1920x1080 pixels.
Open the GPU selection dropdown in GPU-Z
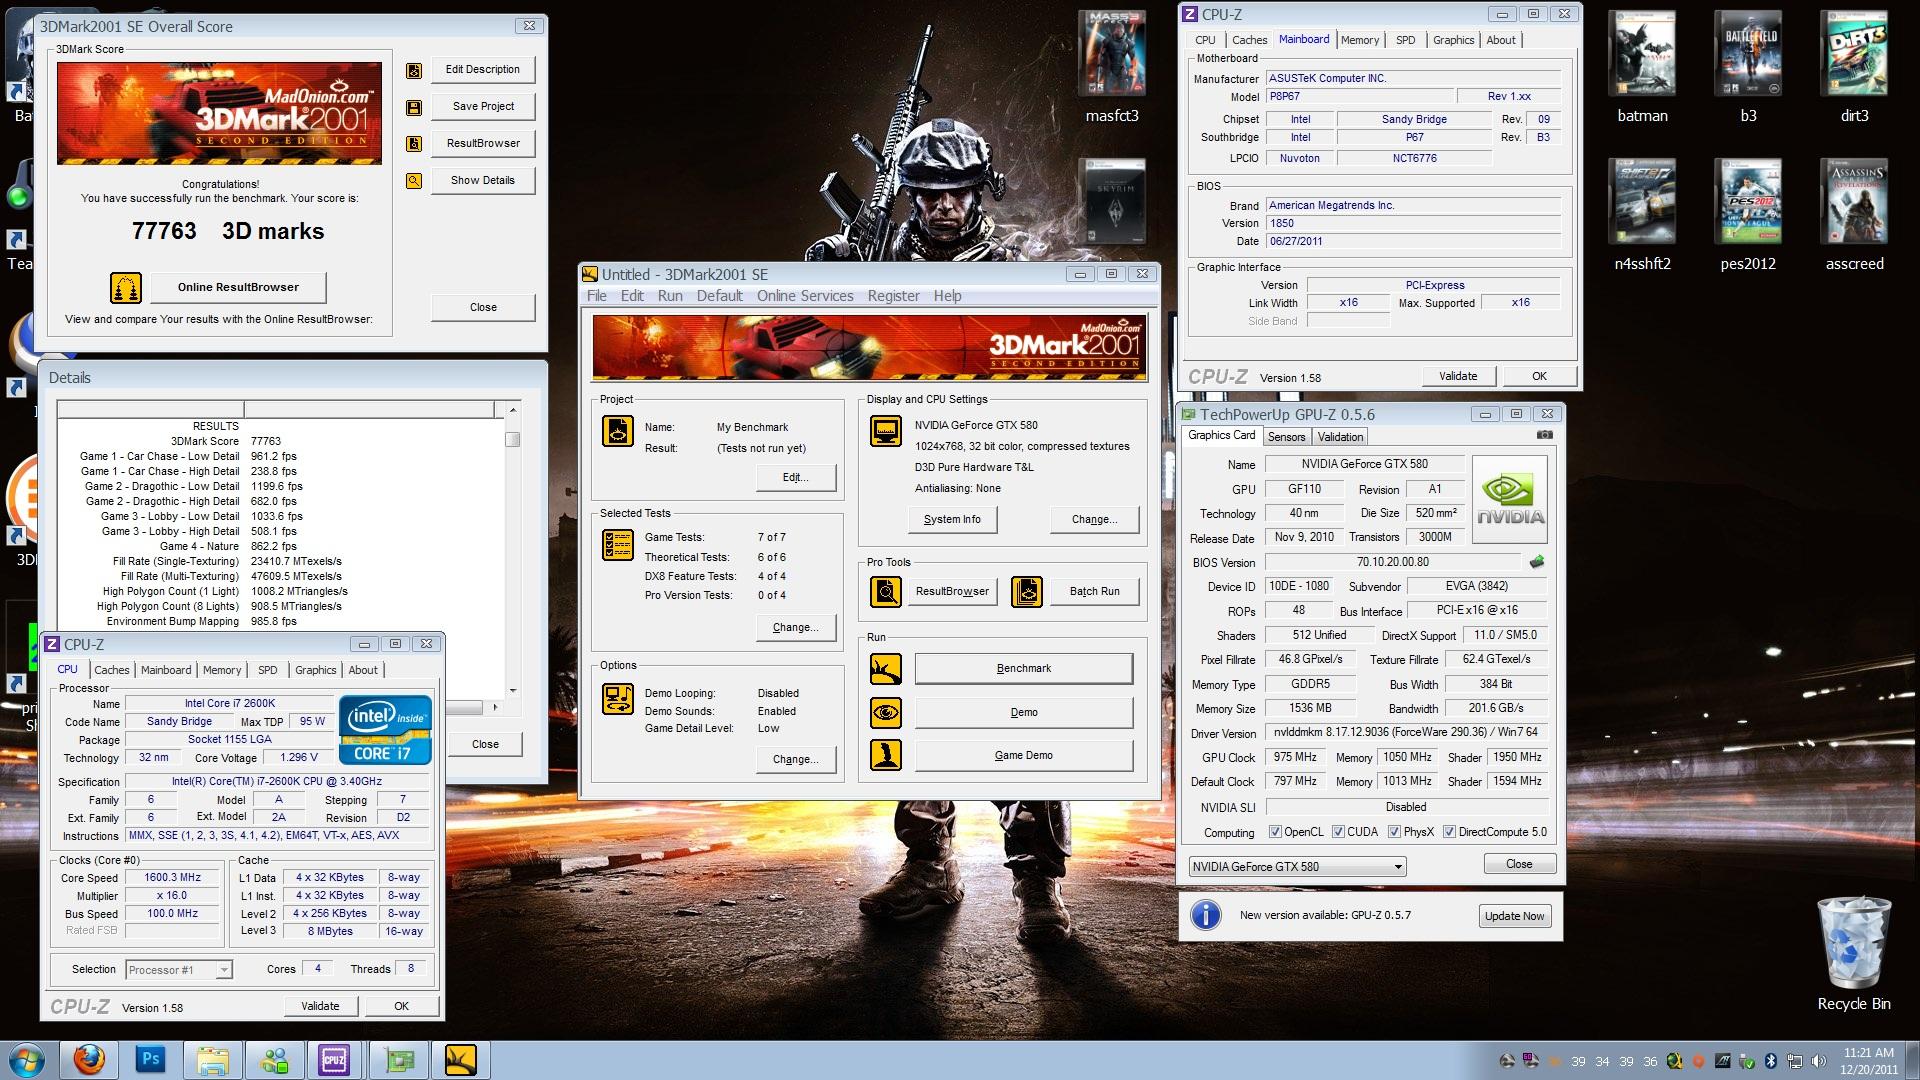click(1298, 867)
